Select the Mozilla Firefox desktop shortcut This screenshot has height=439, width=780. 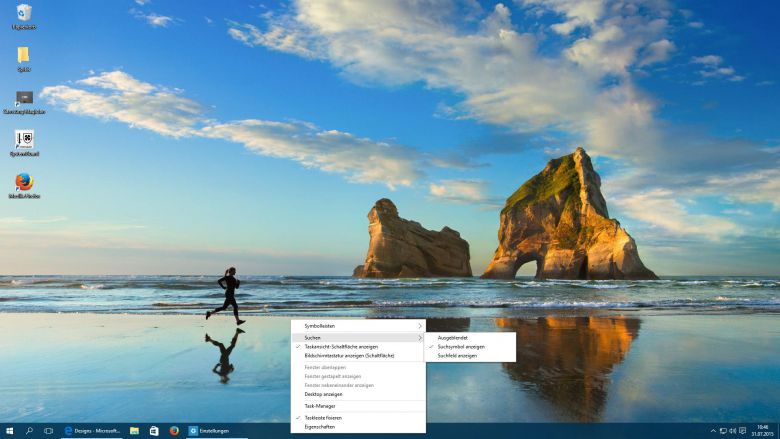(x=24, y=186)
